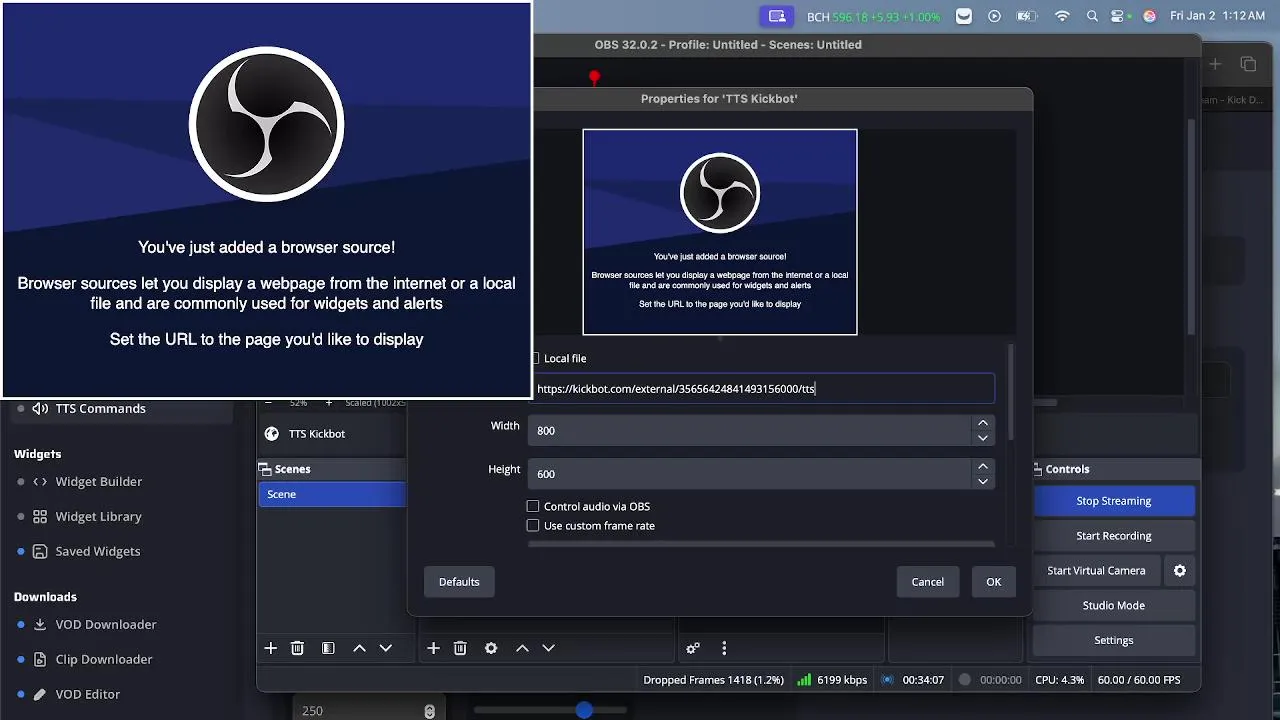
Task: Click the blue slider handle below OBS window
Action: [584, 710]
